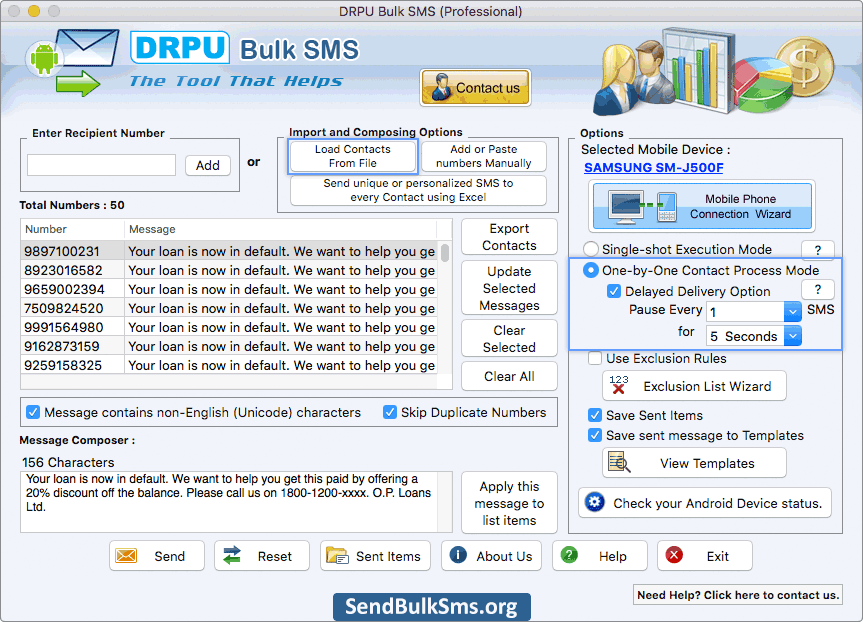Toggle non-English Unicode characters checkbox

click(x=33, y=412)
